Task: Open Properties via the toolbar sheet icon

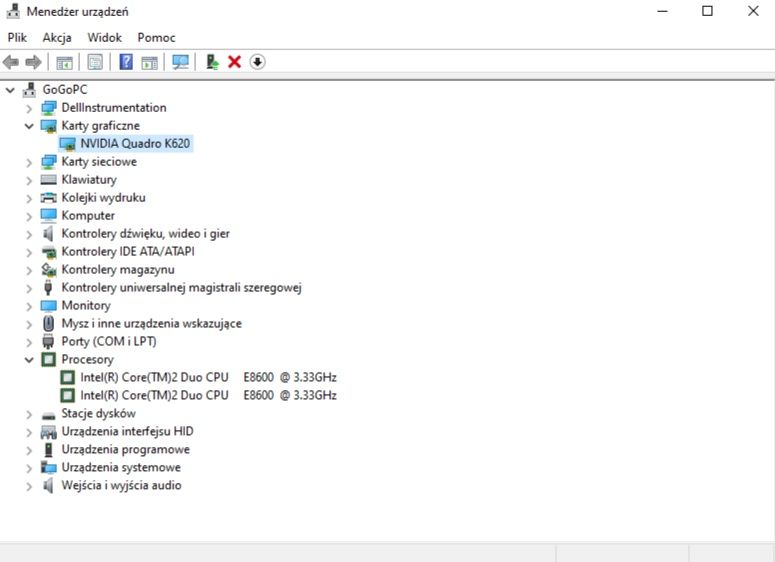Action: point(95,62)
